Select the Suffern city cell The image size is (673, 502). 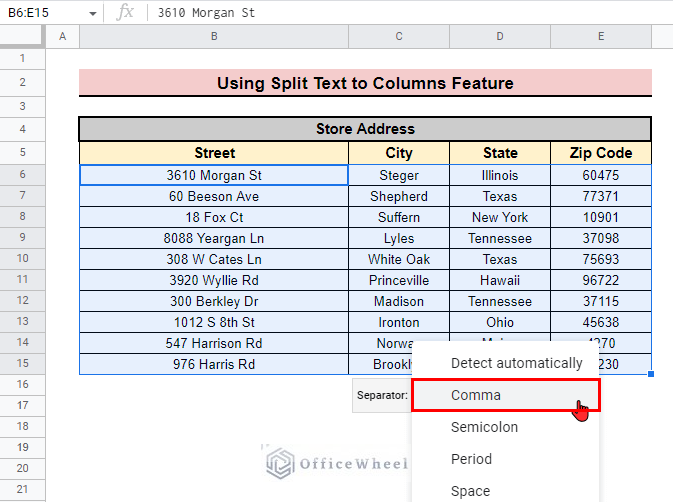[399, 217]
